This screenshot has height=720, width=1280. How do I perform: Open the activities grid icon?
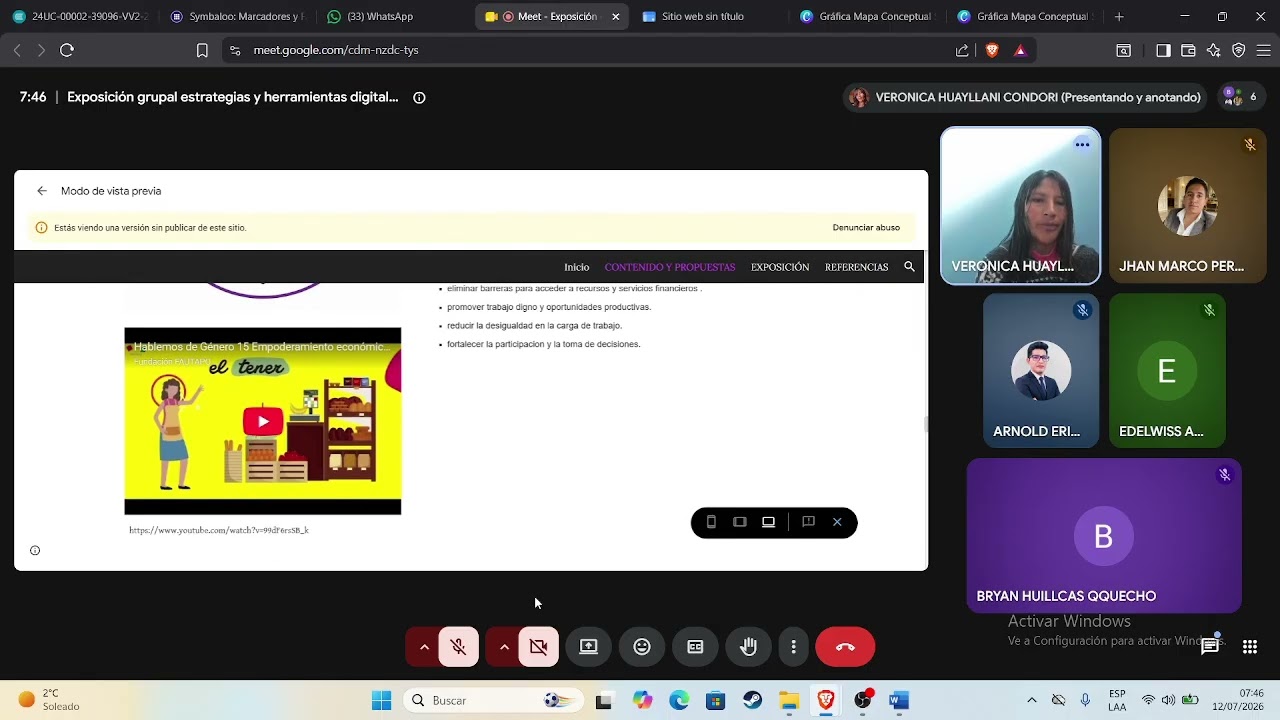point(1250,647)
